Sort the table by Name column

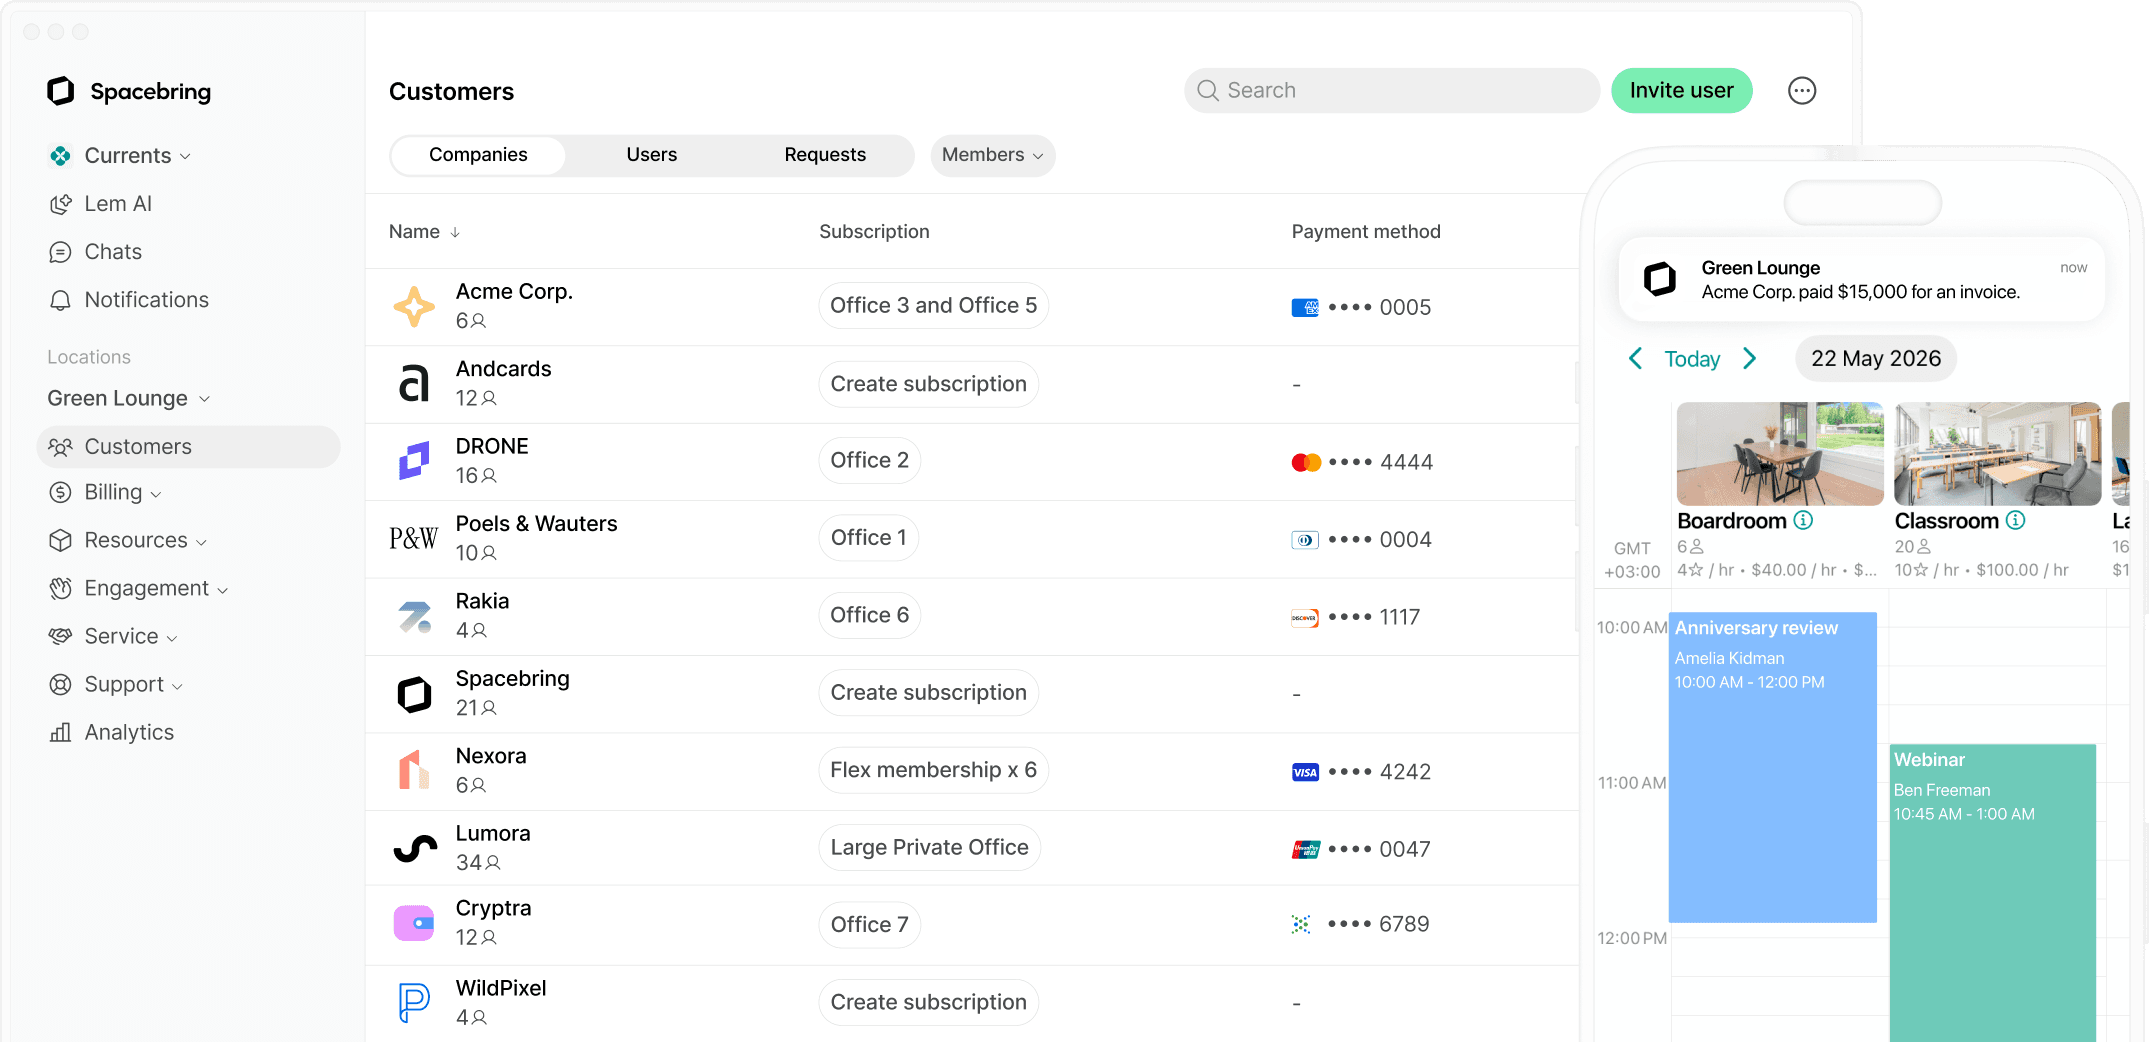pos(424,232)
